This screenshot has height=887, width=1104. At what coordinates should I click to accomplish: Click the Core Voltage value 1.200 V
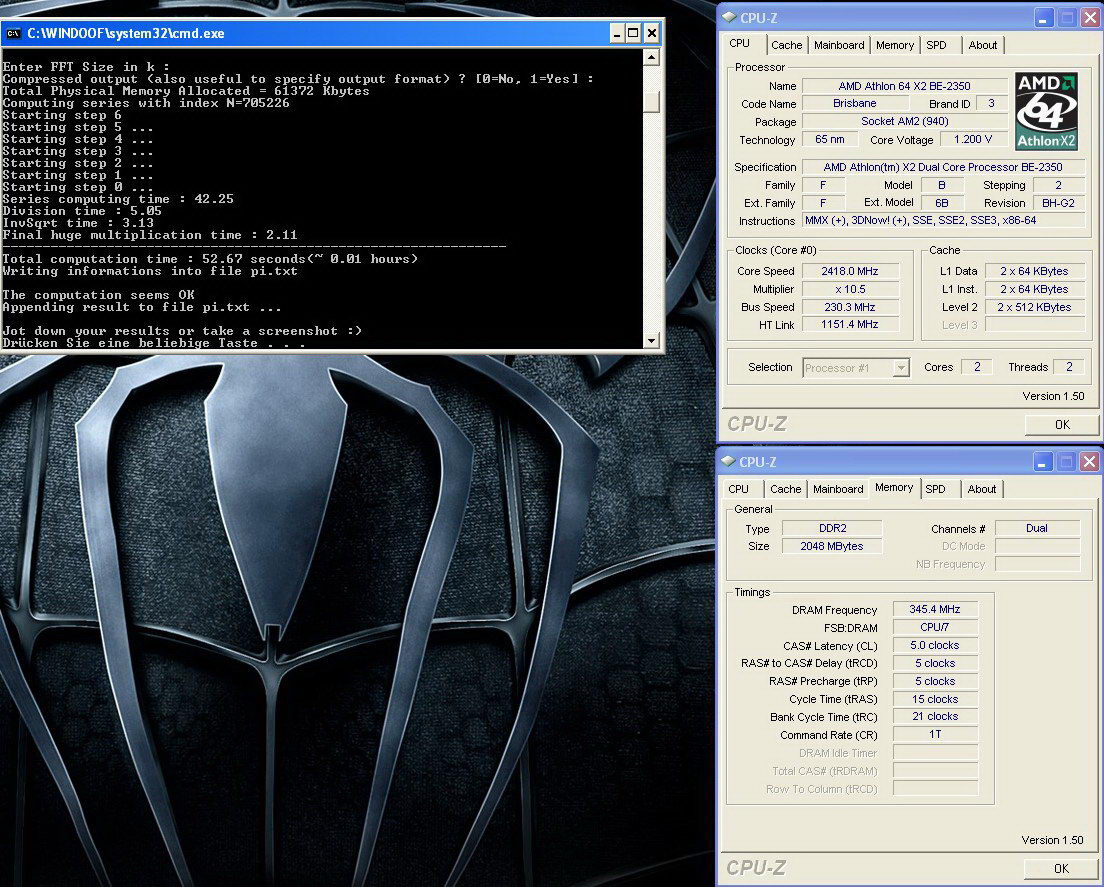[x=972, y=139]
